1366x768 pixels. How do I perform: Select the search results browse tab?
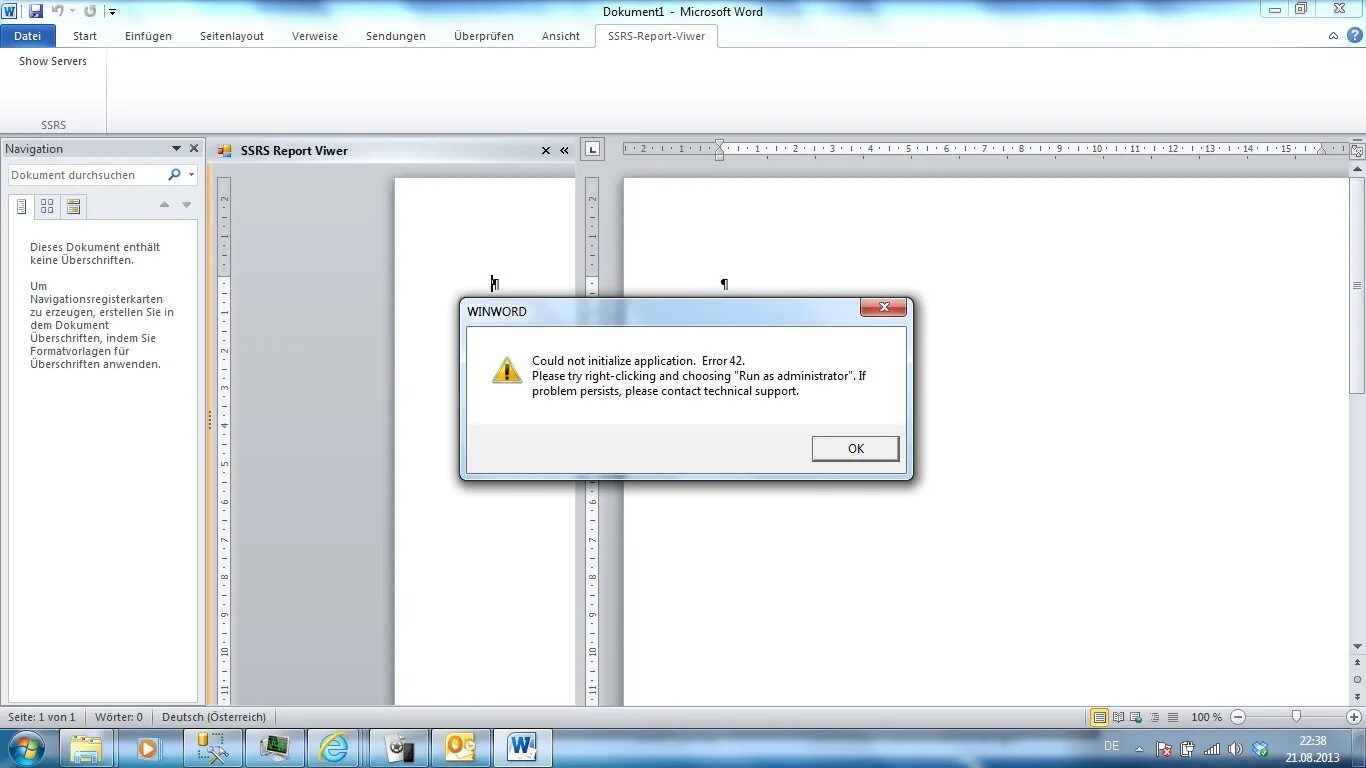point(73,207)
